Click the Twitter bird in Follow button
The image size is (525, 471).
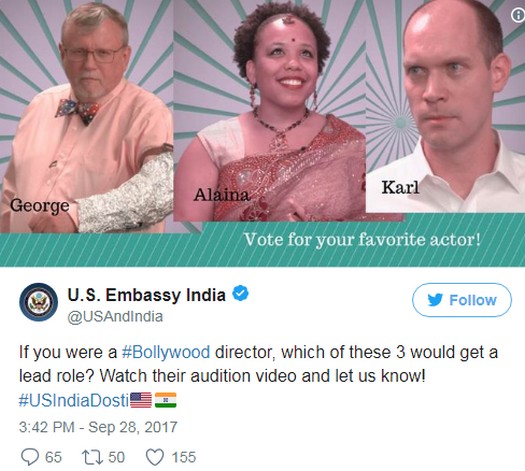[435, 300]
